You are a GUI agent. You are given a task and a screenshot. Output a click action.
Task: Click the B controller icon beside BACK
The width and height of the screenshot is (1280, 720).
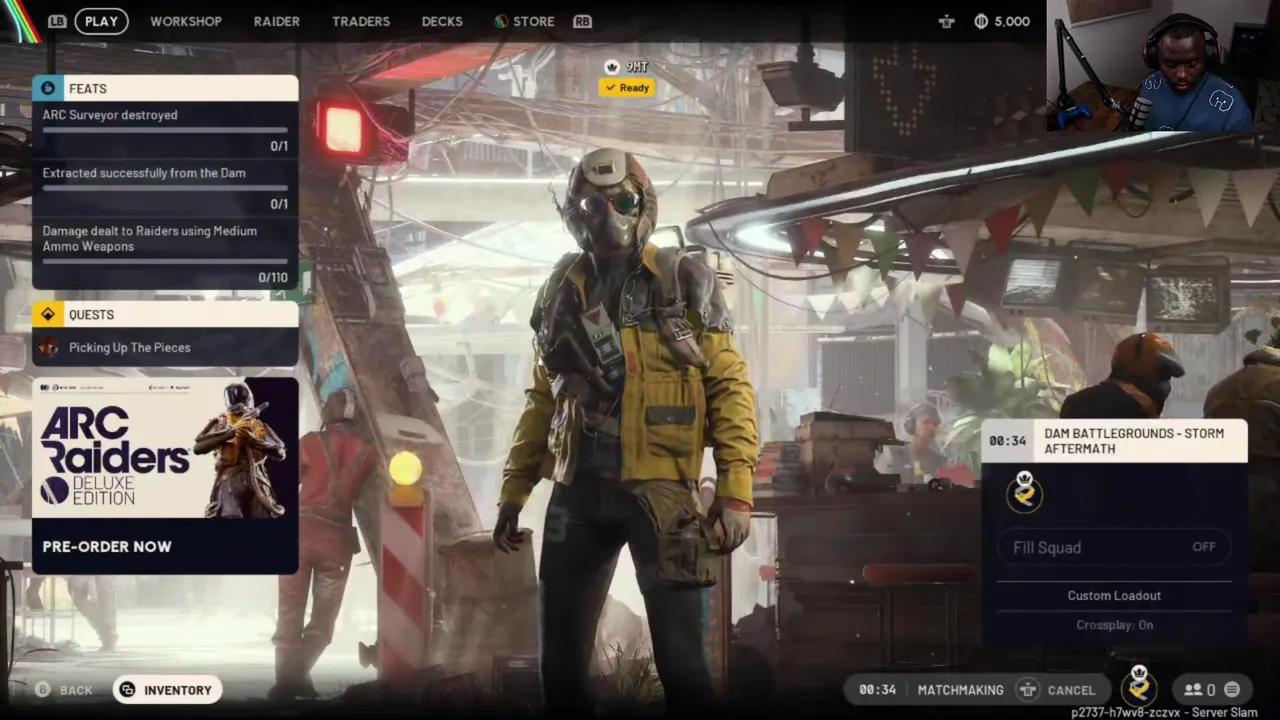coord(43,690)
